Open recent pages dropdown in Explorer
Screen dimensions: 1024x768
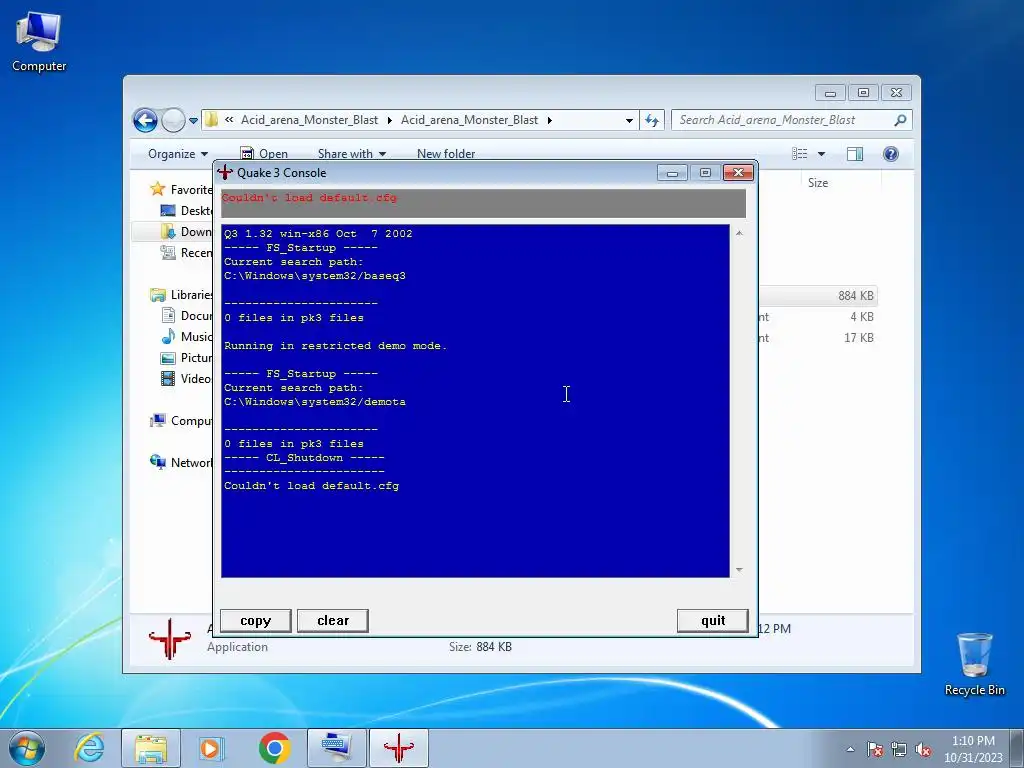[193, 121]
